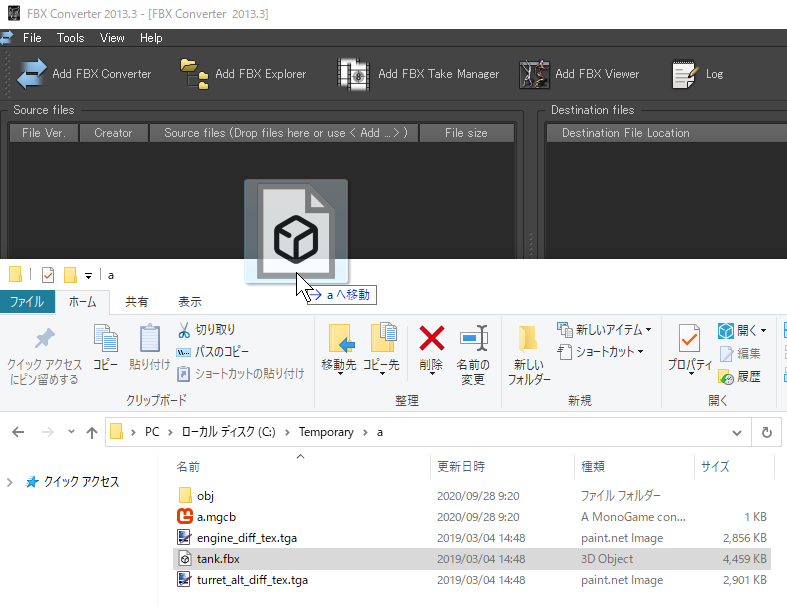The image size is (787, 607).
Task: Open the recent locations dropdown arrow
Action: click(x=71, y=432)
